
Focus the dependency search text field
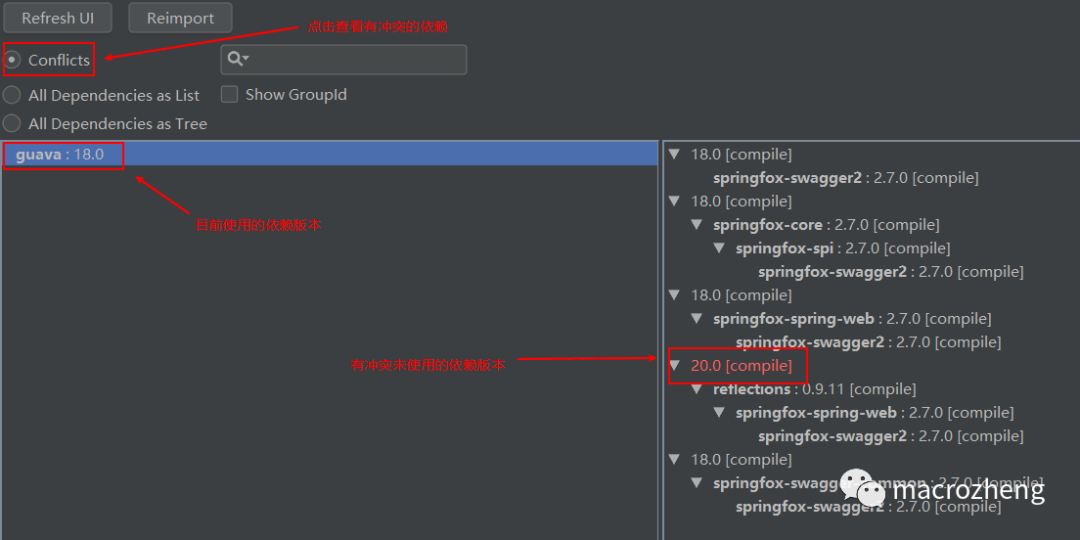tap(344, 59)
